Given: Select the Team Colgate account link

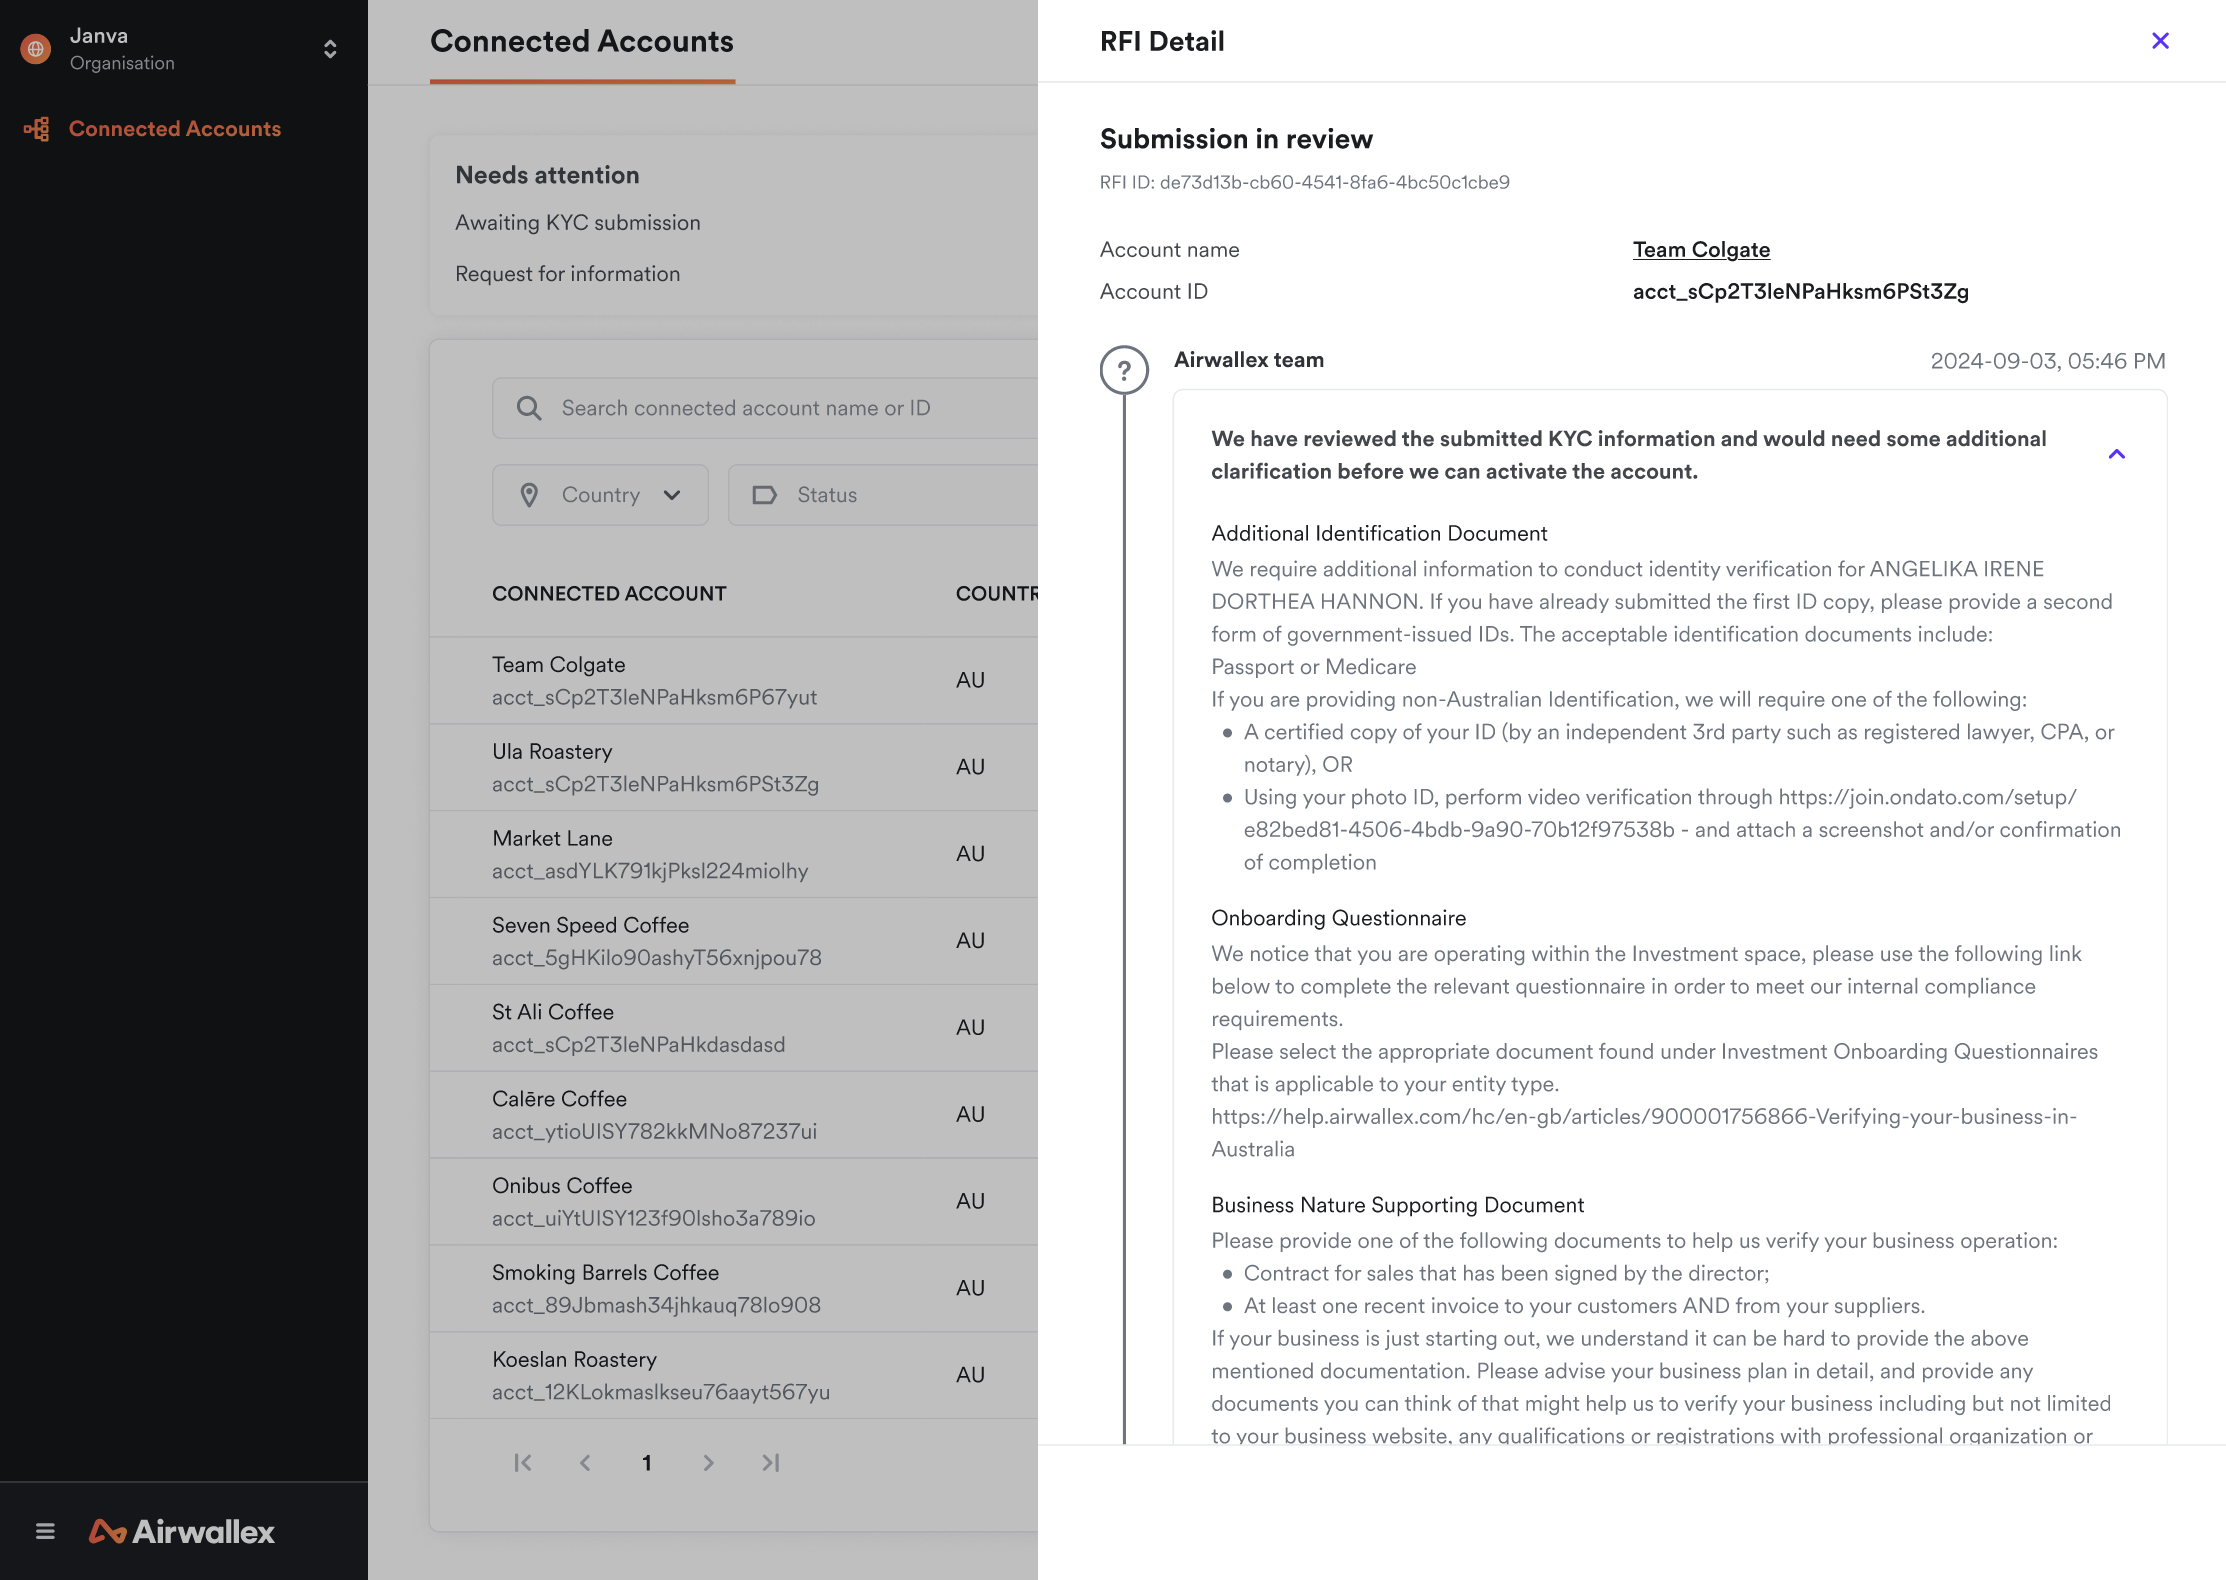Looking at the screenshot, I should (1699, 250).
